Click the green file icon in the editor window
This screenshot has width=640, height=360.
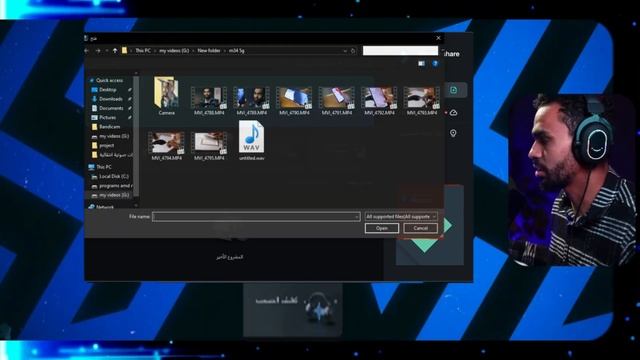click(453, 90)
